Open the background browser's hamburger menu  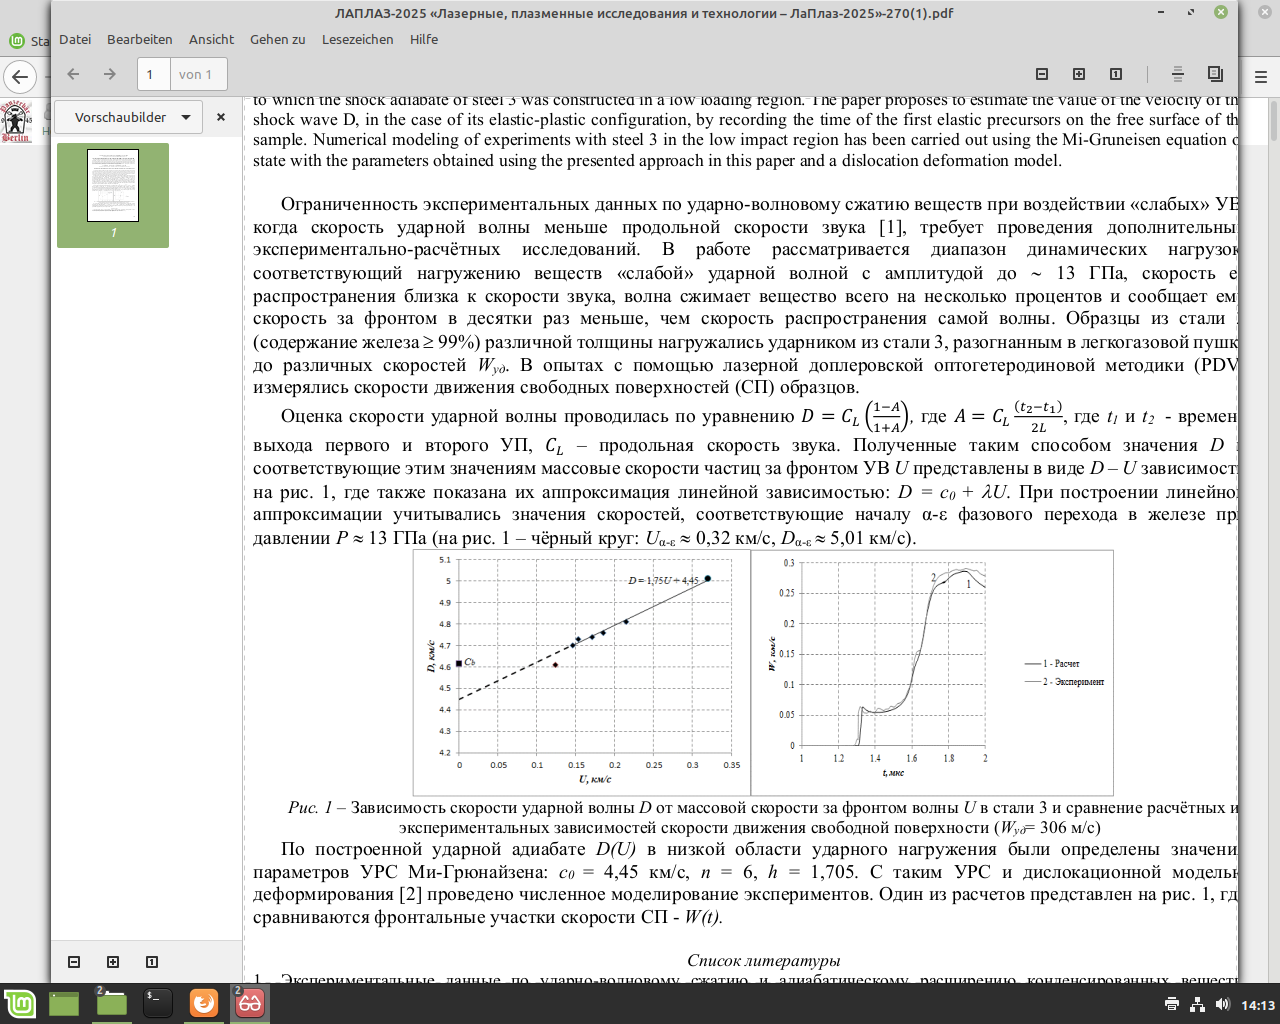[x=1261, y=76]
